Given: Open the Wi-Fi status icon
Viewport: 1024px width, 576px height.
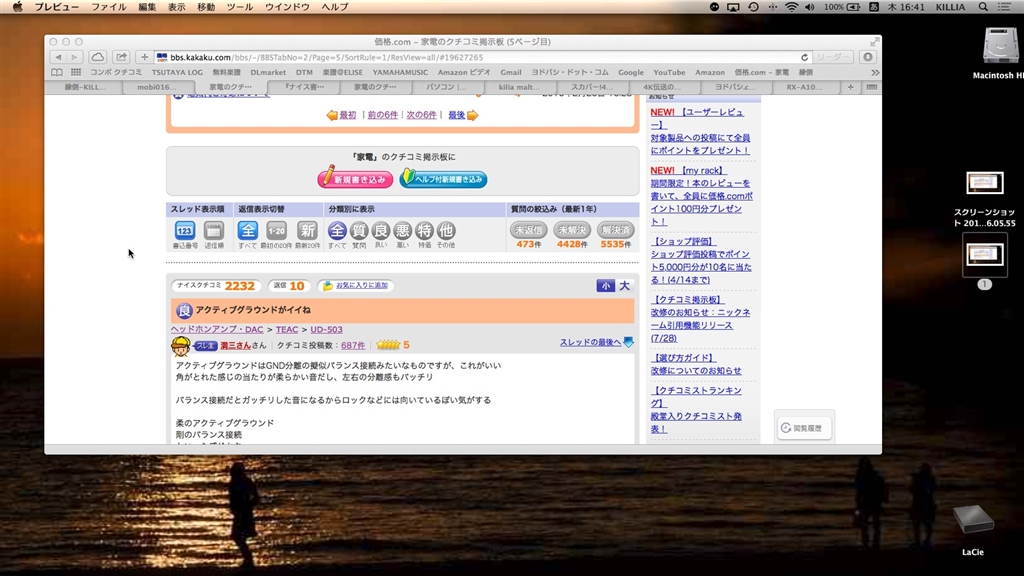Looking at the screenshot, I should 791,7.
